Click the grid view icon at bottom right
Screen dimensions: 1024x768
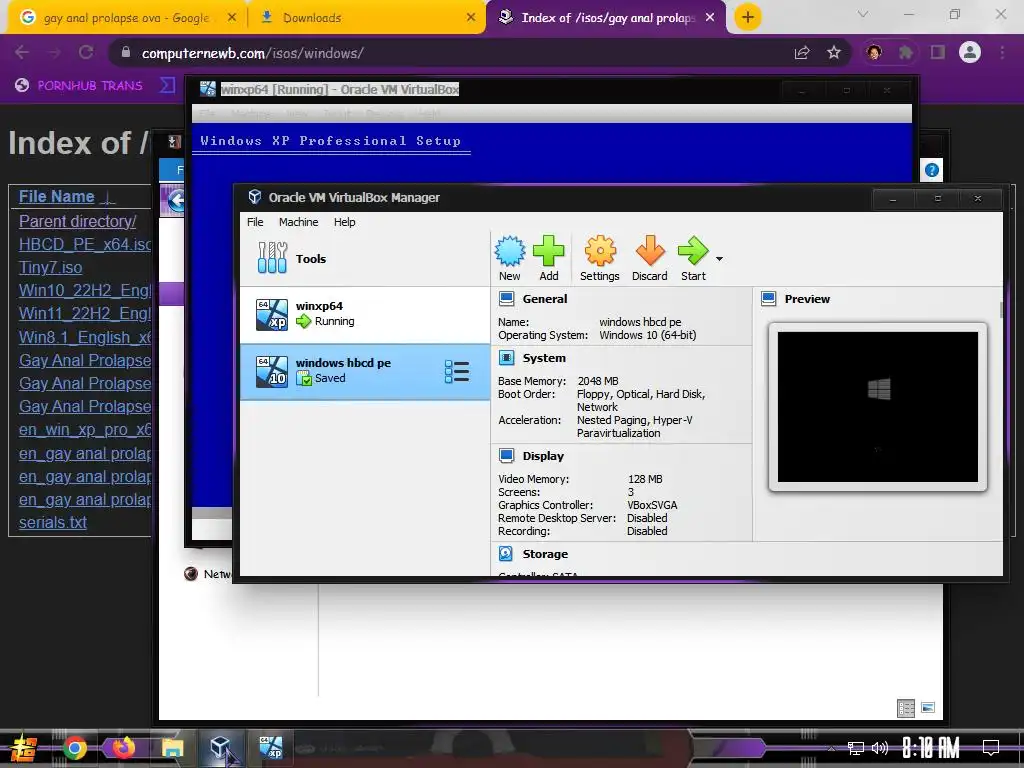906,708
